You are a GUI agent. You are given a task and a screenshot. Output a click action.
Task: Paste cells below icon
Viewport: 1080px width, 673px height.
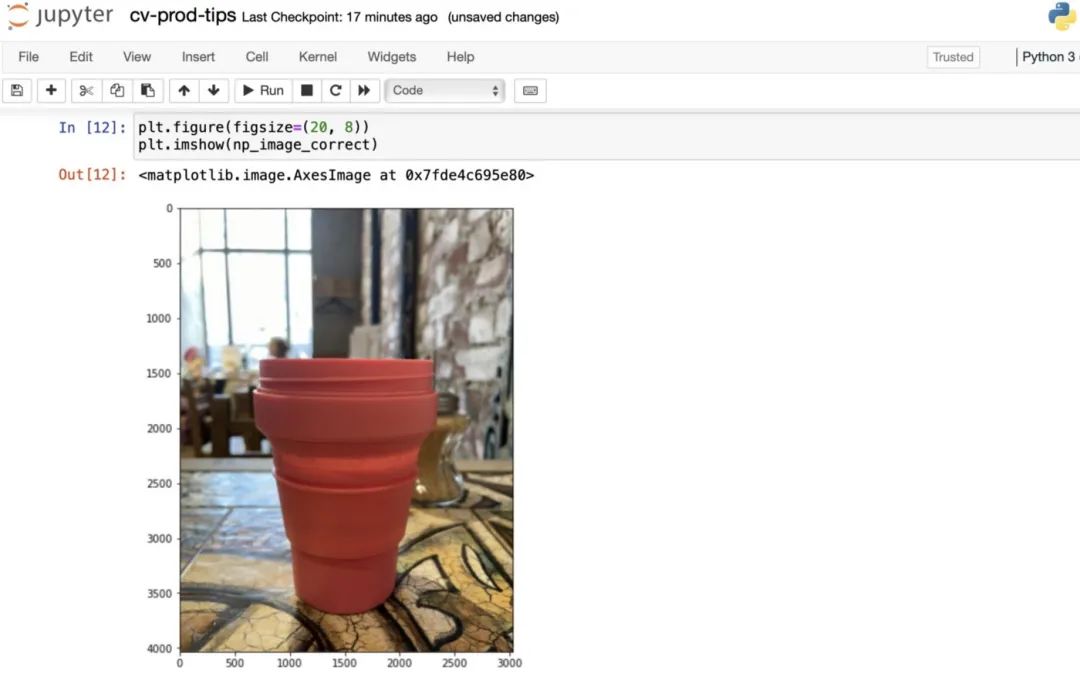point(147,90)
